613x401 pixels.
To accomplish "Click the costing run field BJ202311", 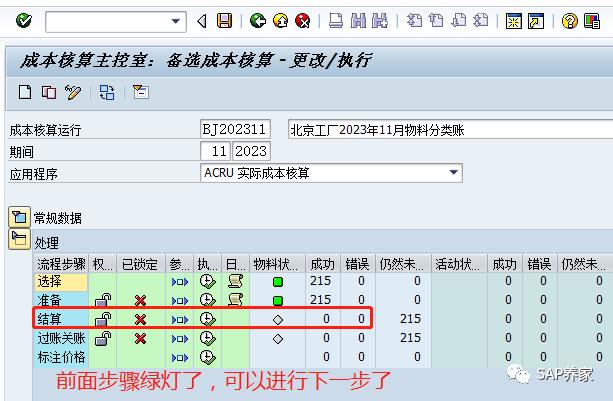I will click(x=235, y=129).
